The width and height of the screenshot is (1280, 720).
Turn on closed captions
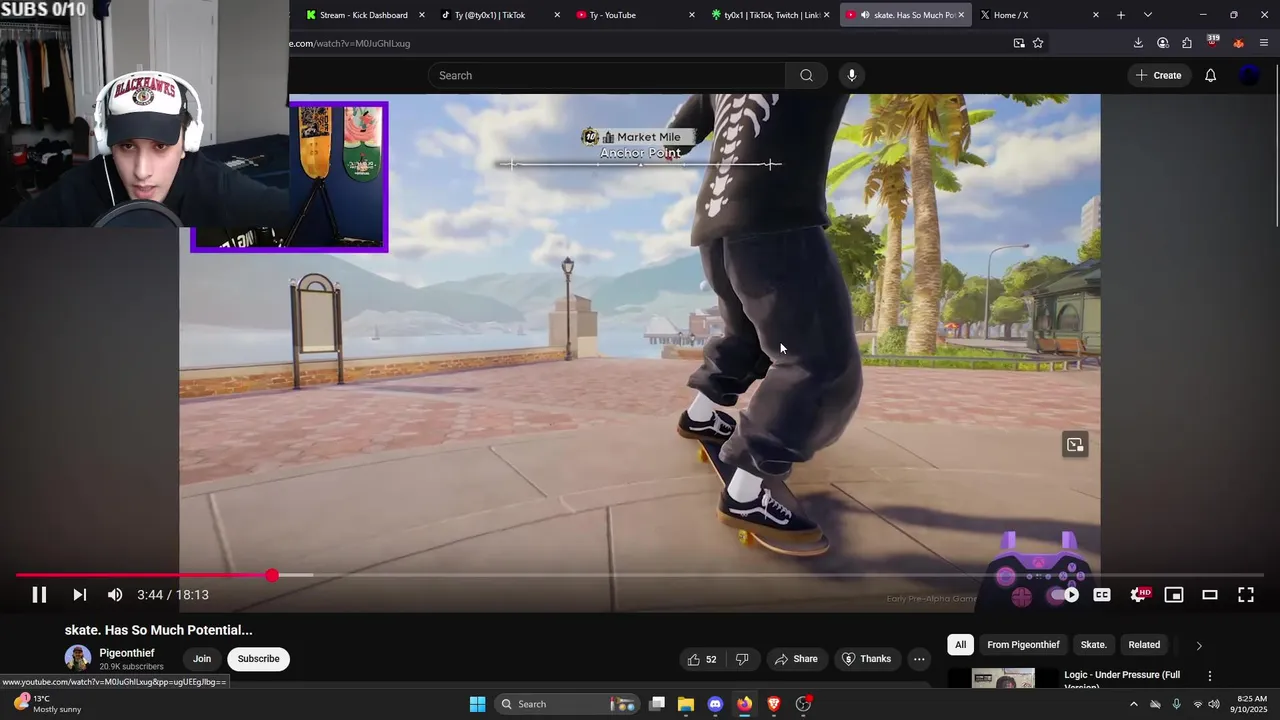tap(1102, 595)
